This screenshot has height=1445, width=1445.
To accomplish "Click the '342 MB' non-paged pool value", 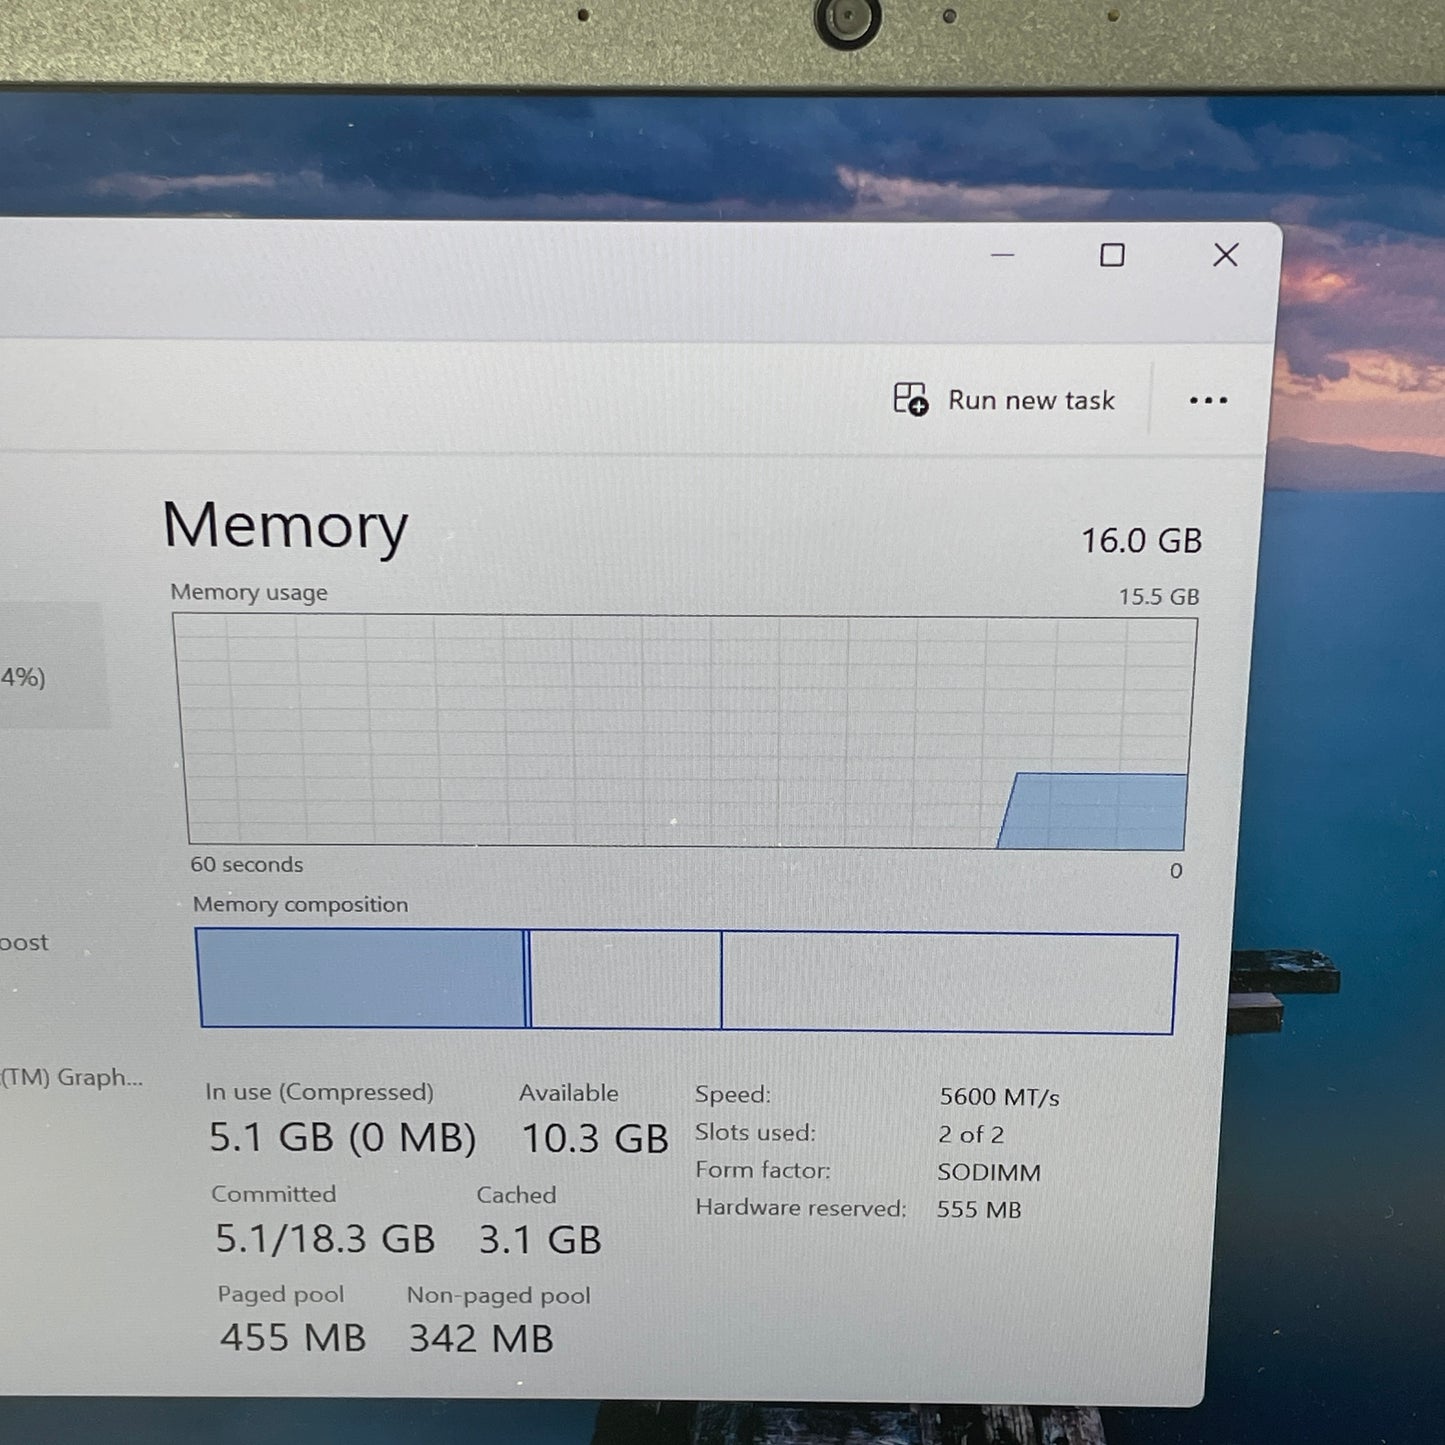I will click(x=481, y=1339).
